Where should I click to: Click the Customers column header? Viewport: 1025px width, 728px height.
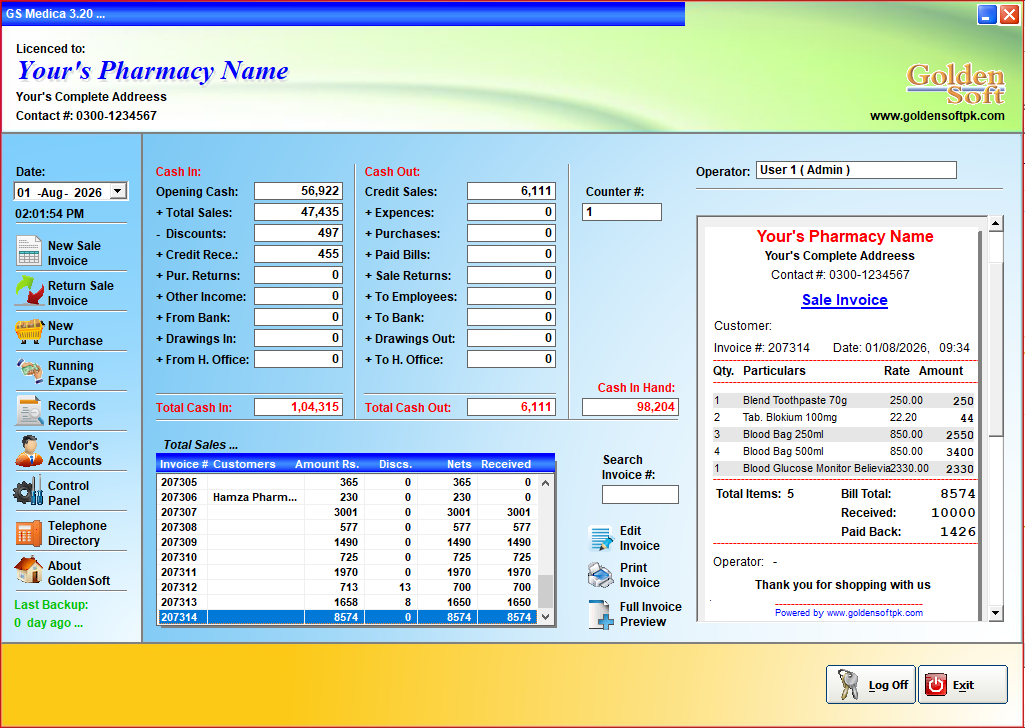tap(244, 464)
